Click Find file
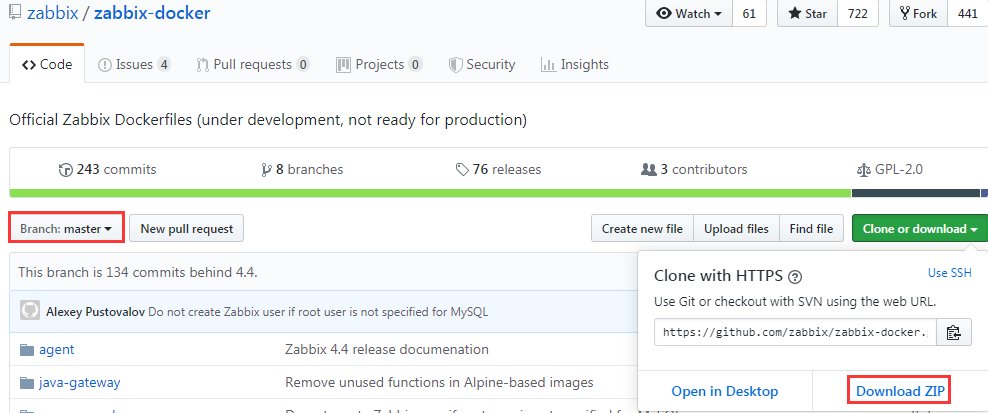 click(812, 229)
